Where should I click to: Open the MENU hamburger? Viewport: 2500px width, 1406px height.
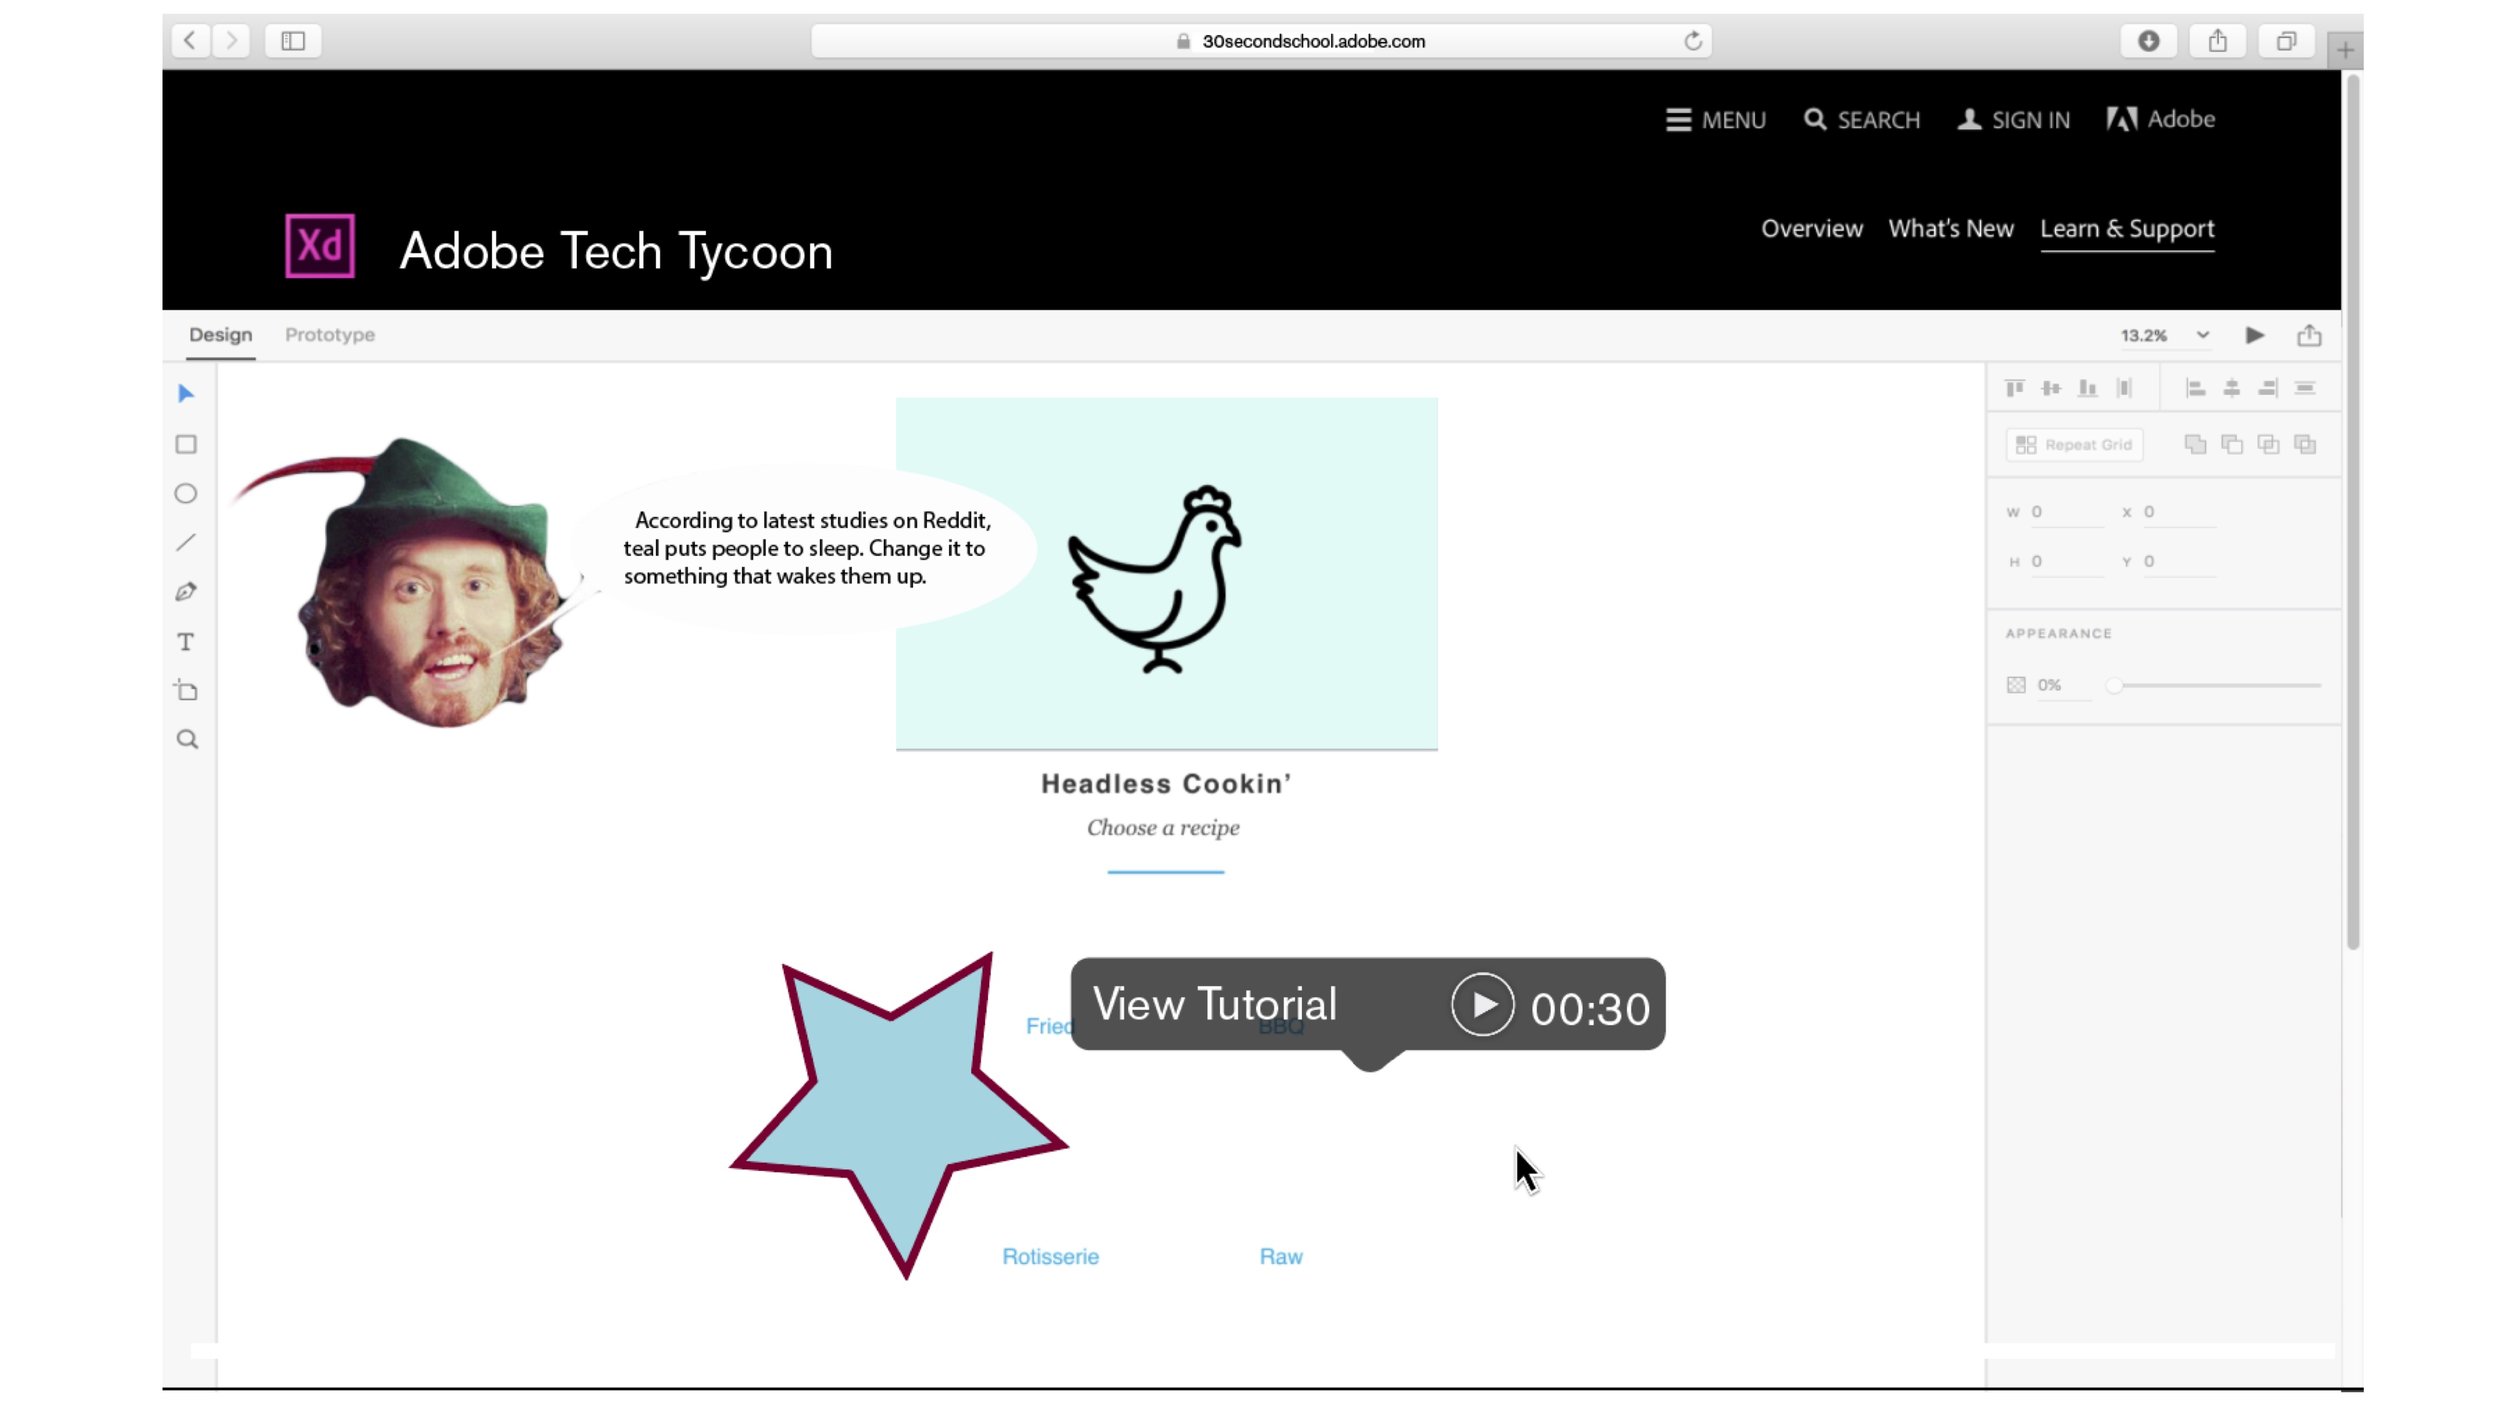(1716, 120)
